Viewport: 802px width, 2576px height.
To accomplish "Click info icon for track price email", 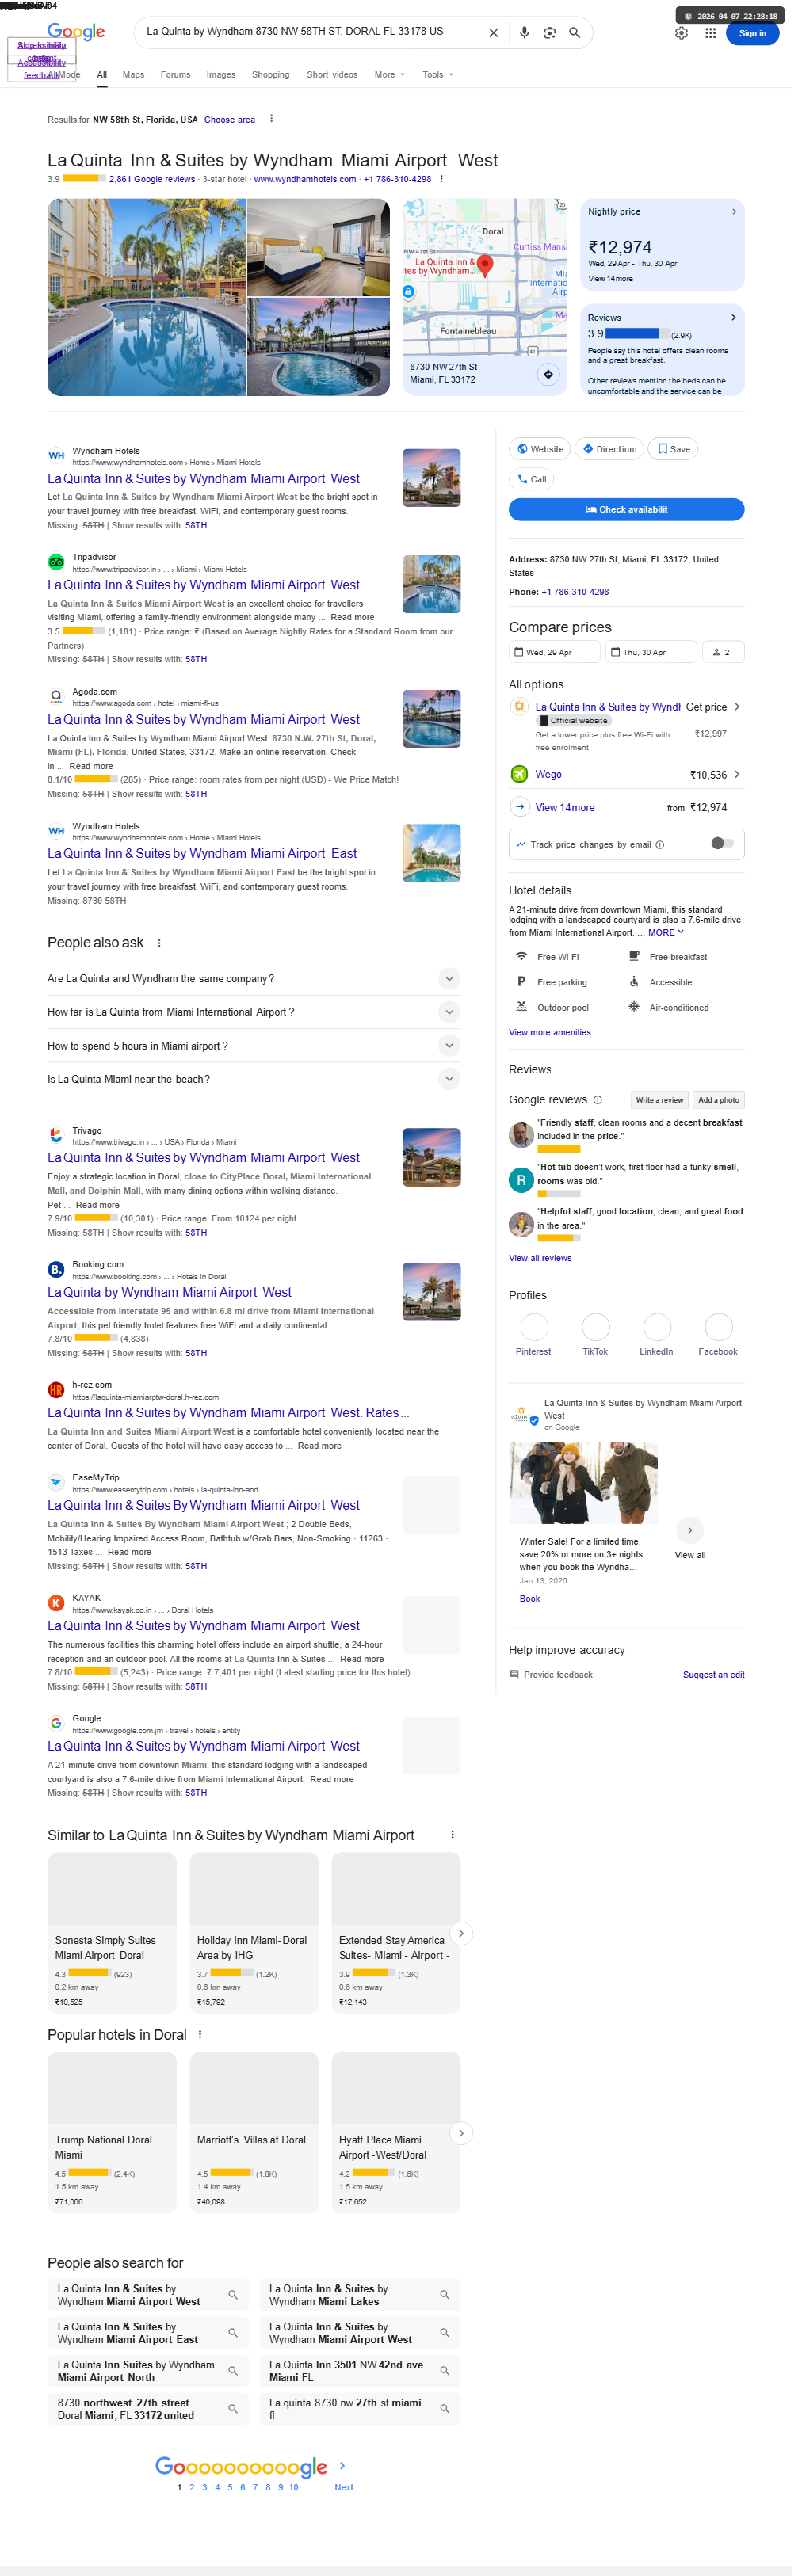I will pos(659,844).
